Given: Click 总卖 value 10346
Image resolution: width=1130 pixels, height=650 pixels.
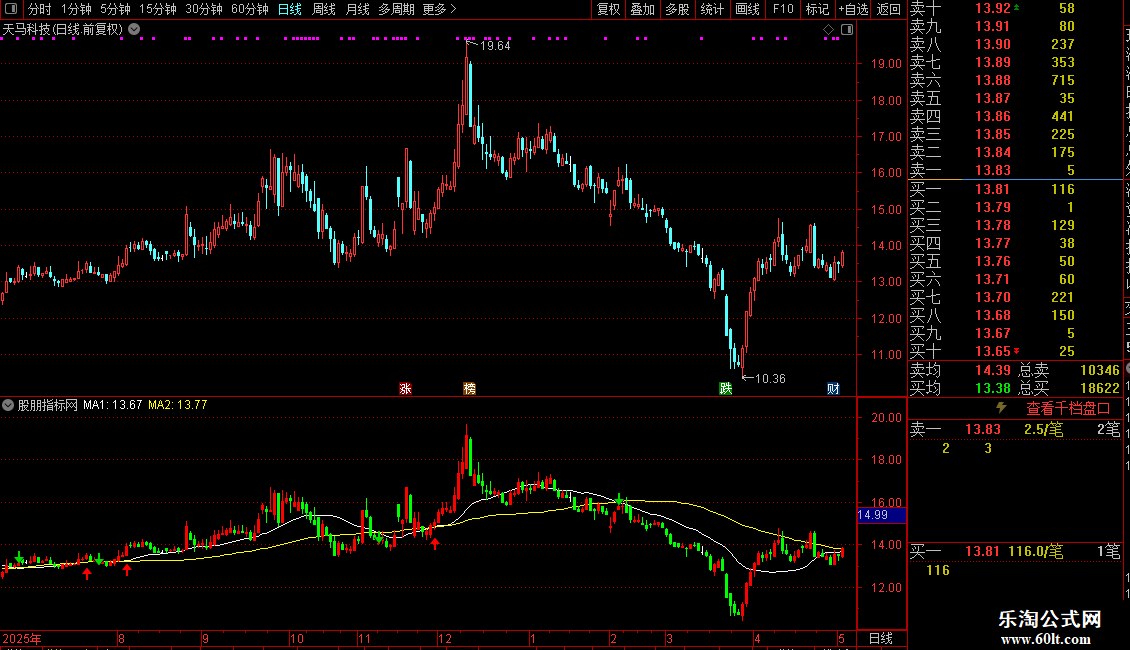Looking at the screenshot, I should tap(1100, 370).
